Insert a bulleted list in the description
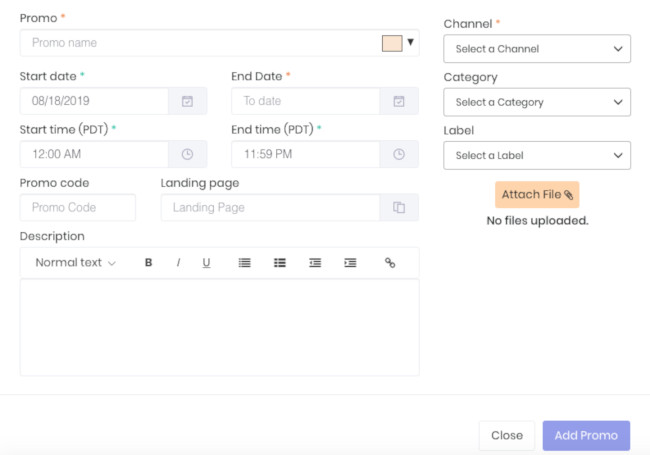This screenshot has height=455, width=650. click(280, 263)
